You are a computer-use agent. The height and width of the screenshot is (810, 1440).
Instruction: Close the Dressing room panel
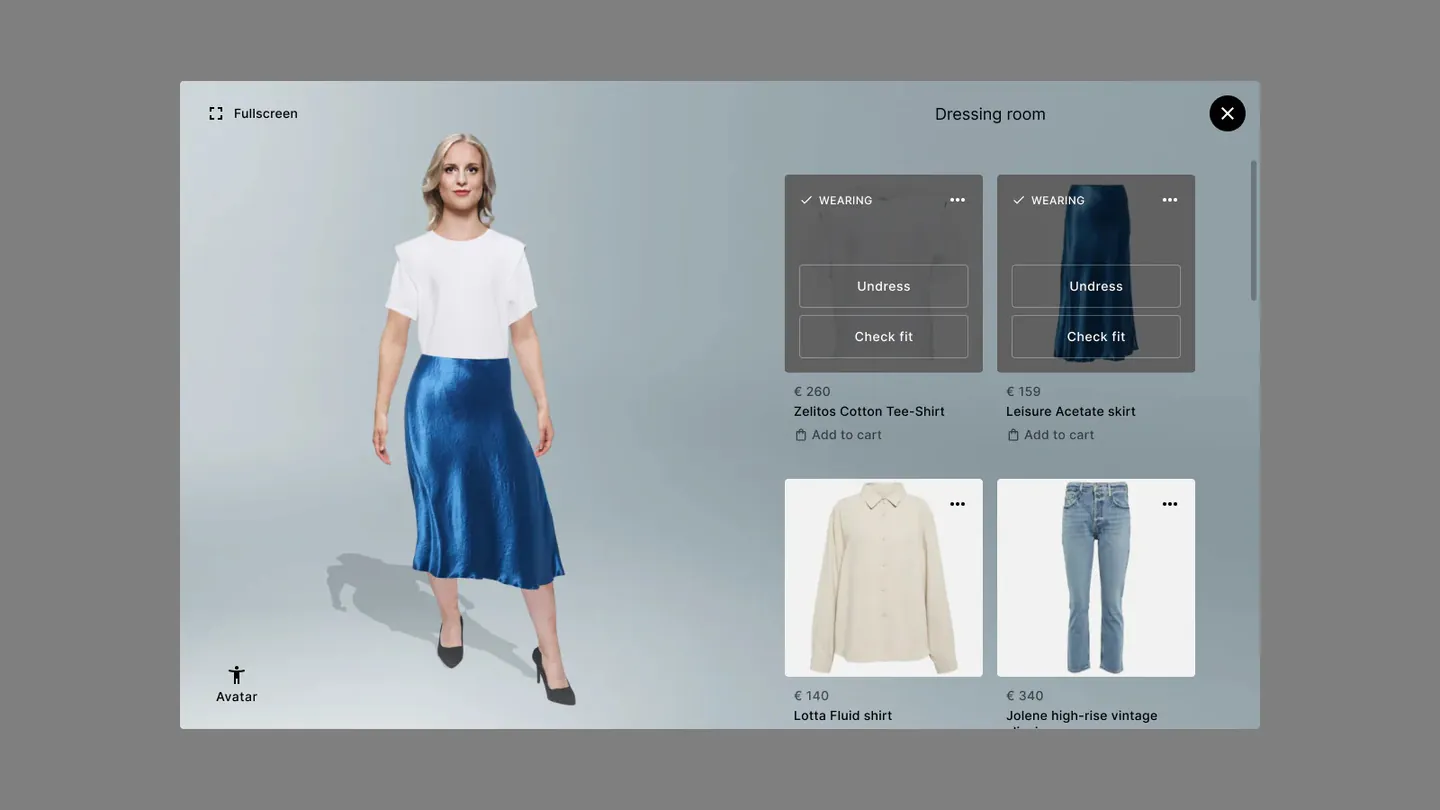point(1227,114)
